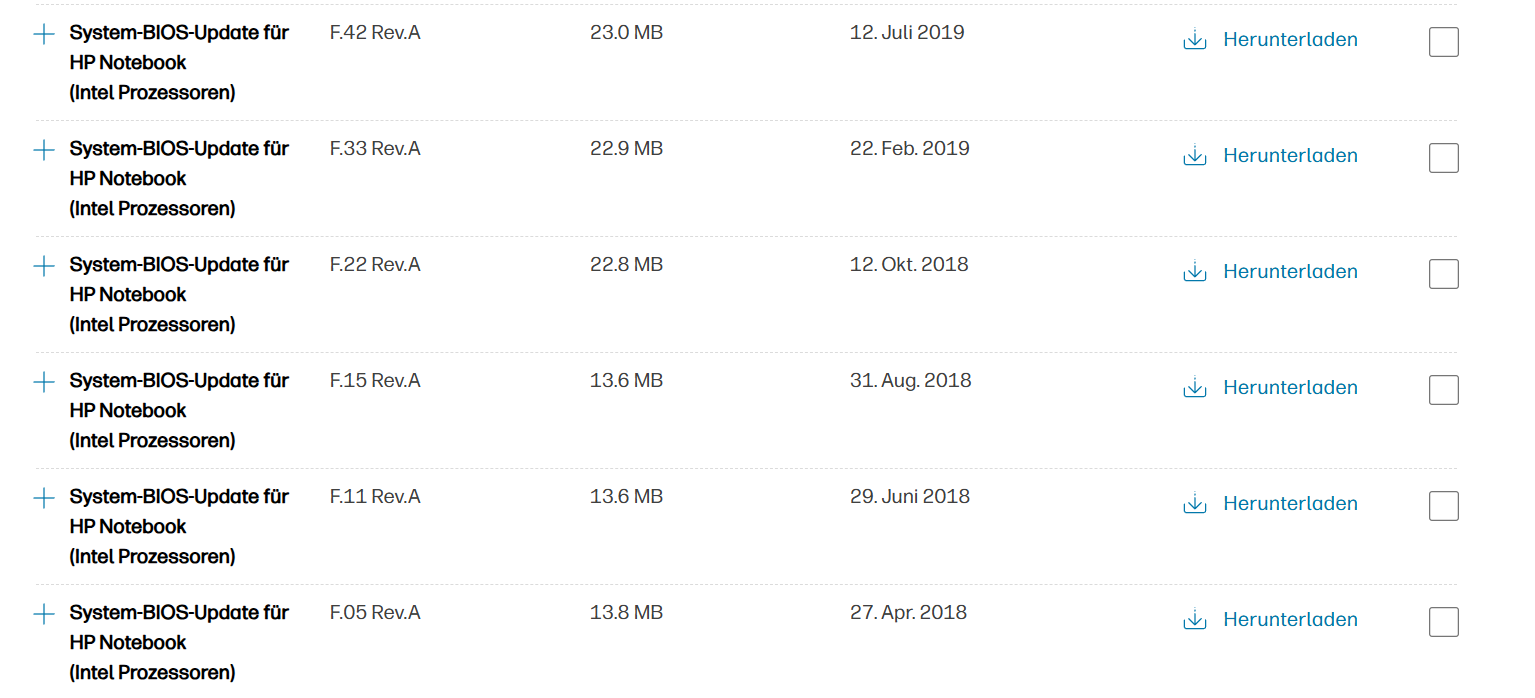Expand details for the 31. Aug. 2018 update
Screen dimensions: 1535x698
pos(44,382)
